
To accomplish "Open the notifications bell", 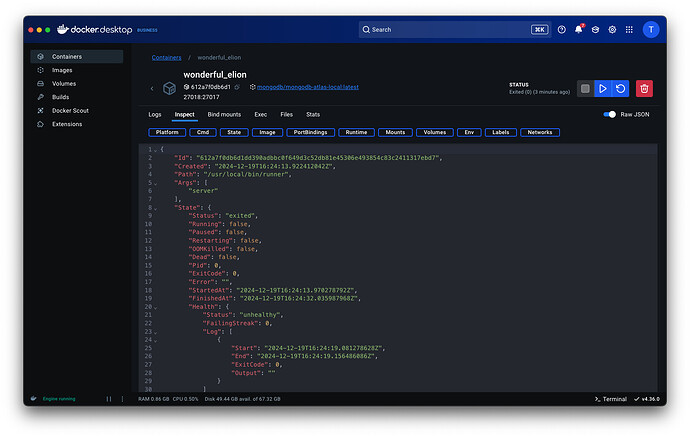I will point(578,30).
